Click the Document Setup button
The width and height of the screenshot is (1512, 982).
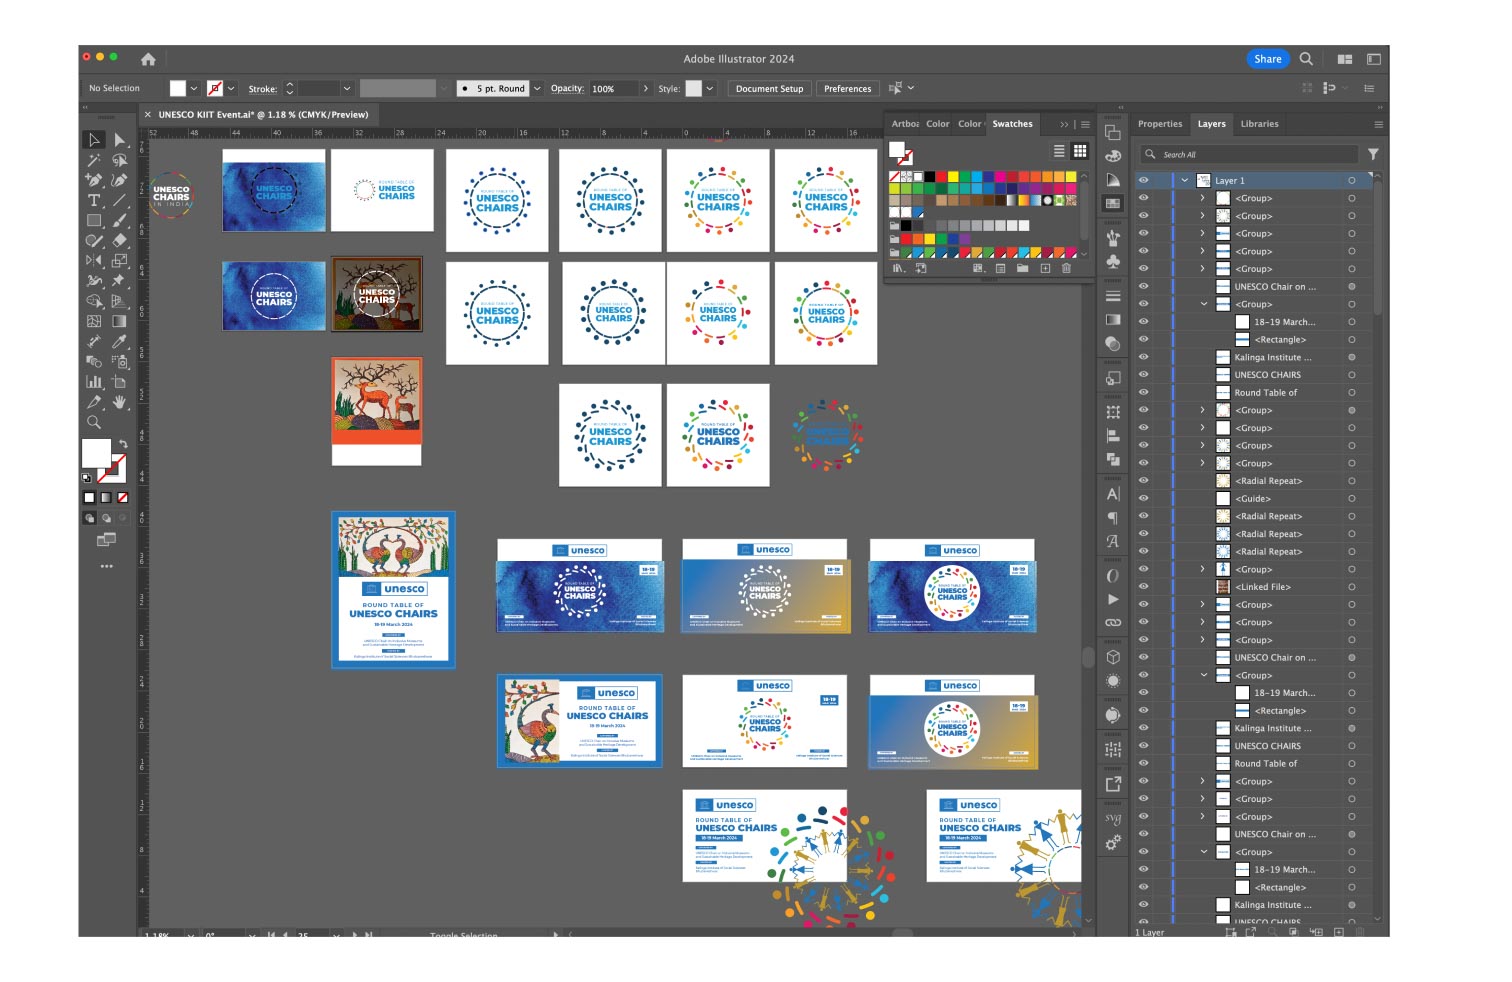tap(769, 89)
